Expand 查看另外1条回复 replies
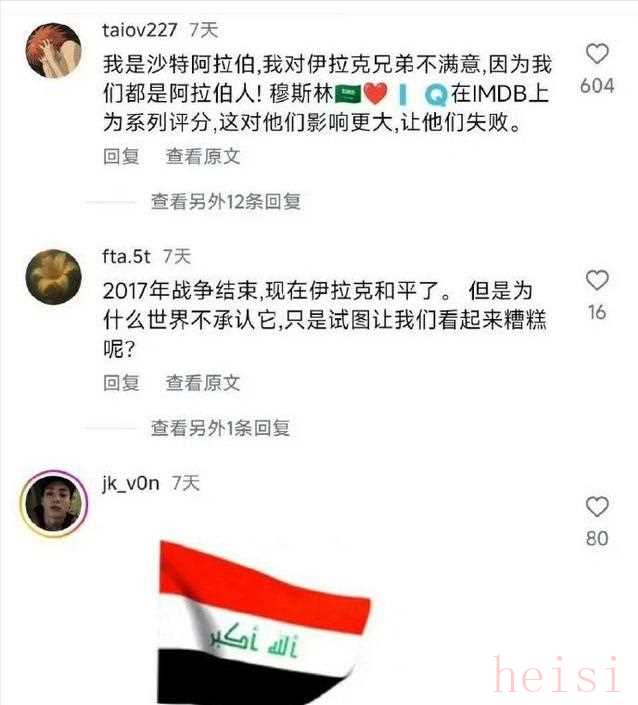Viewport: 638px width, 705px height. pyautogui.click(x=220, y=428)
